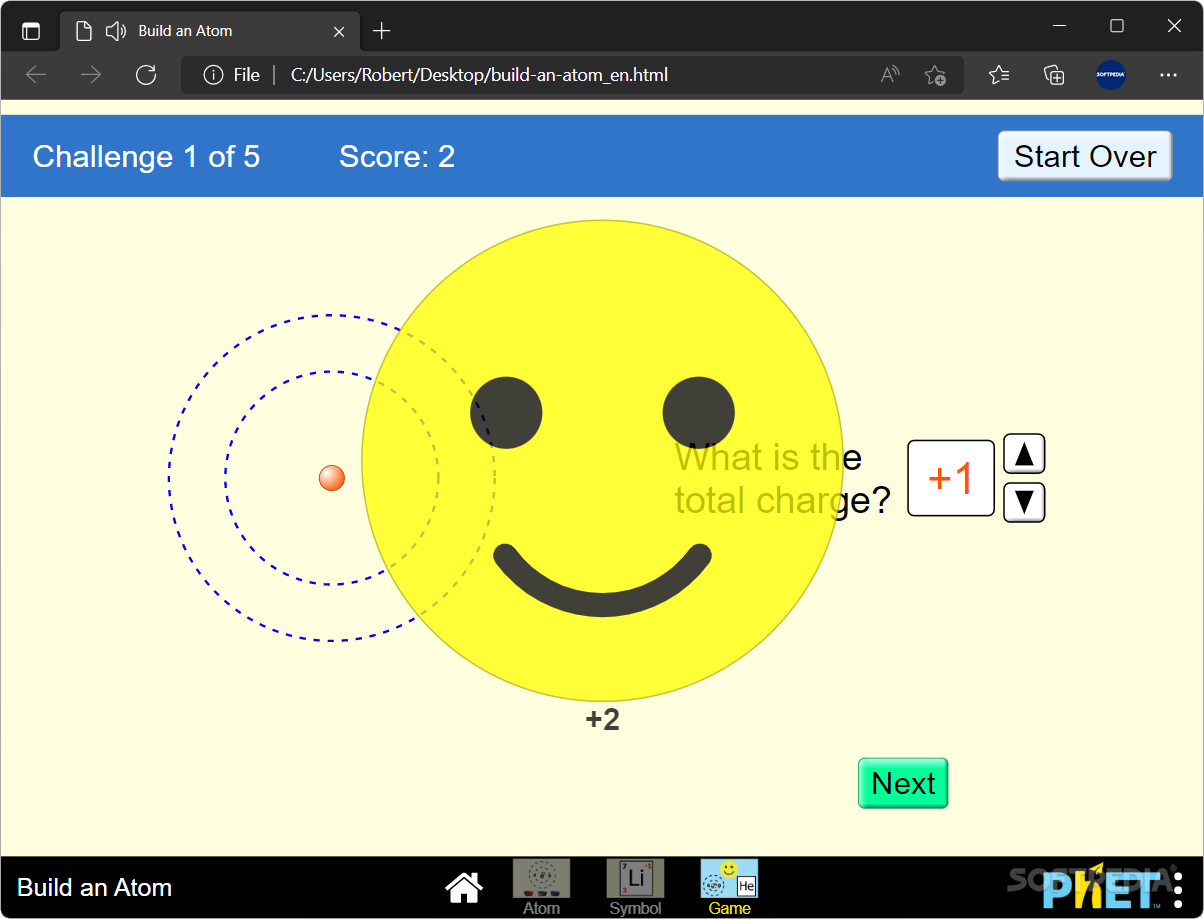Click the Start Over button
Image resolution: width=1204 pixels, height=919 pixels.
[x=1085, y=156]
